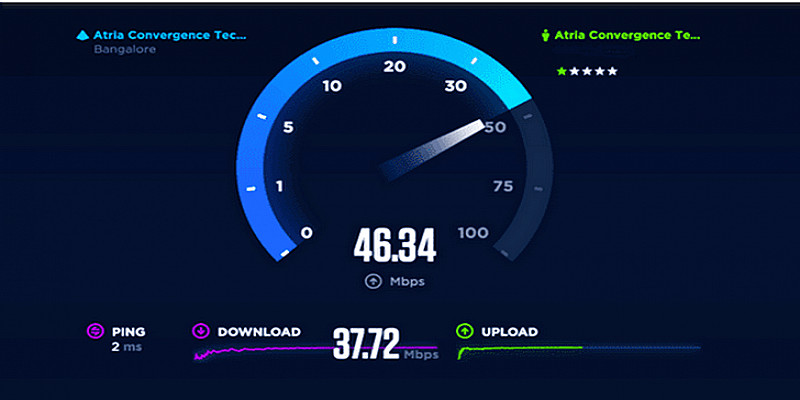This screenshot has height=400, width=800.
Task: Click the green upload arrow icon
Action: click(x=464, y=332)
